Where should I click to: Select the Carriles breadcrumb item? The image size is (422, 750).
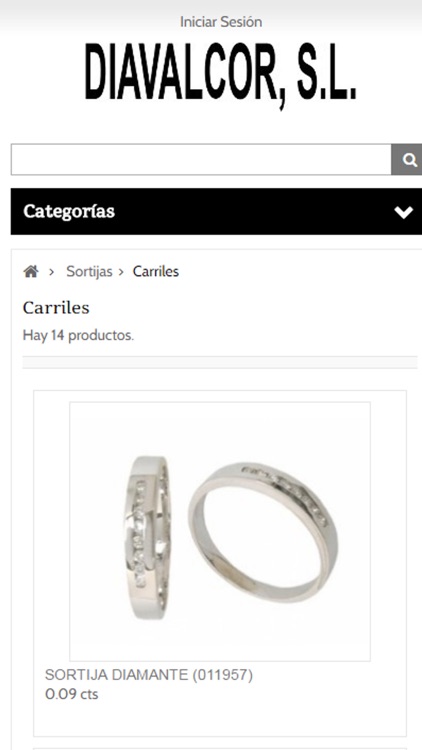(156, 272)
